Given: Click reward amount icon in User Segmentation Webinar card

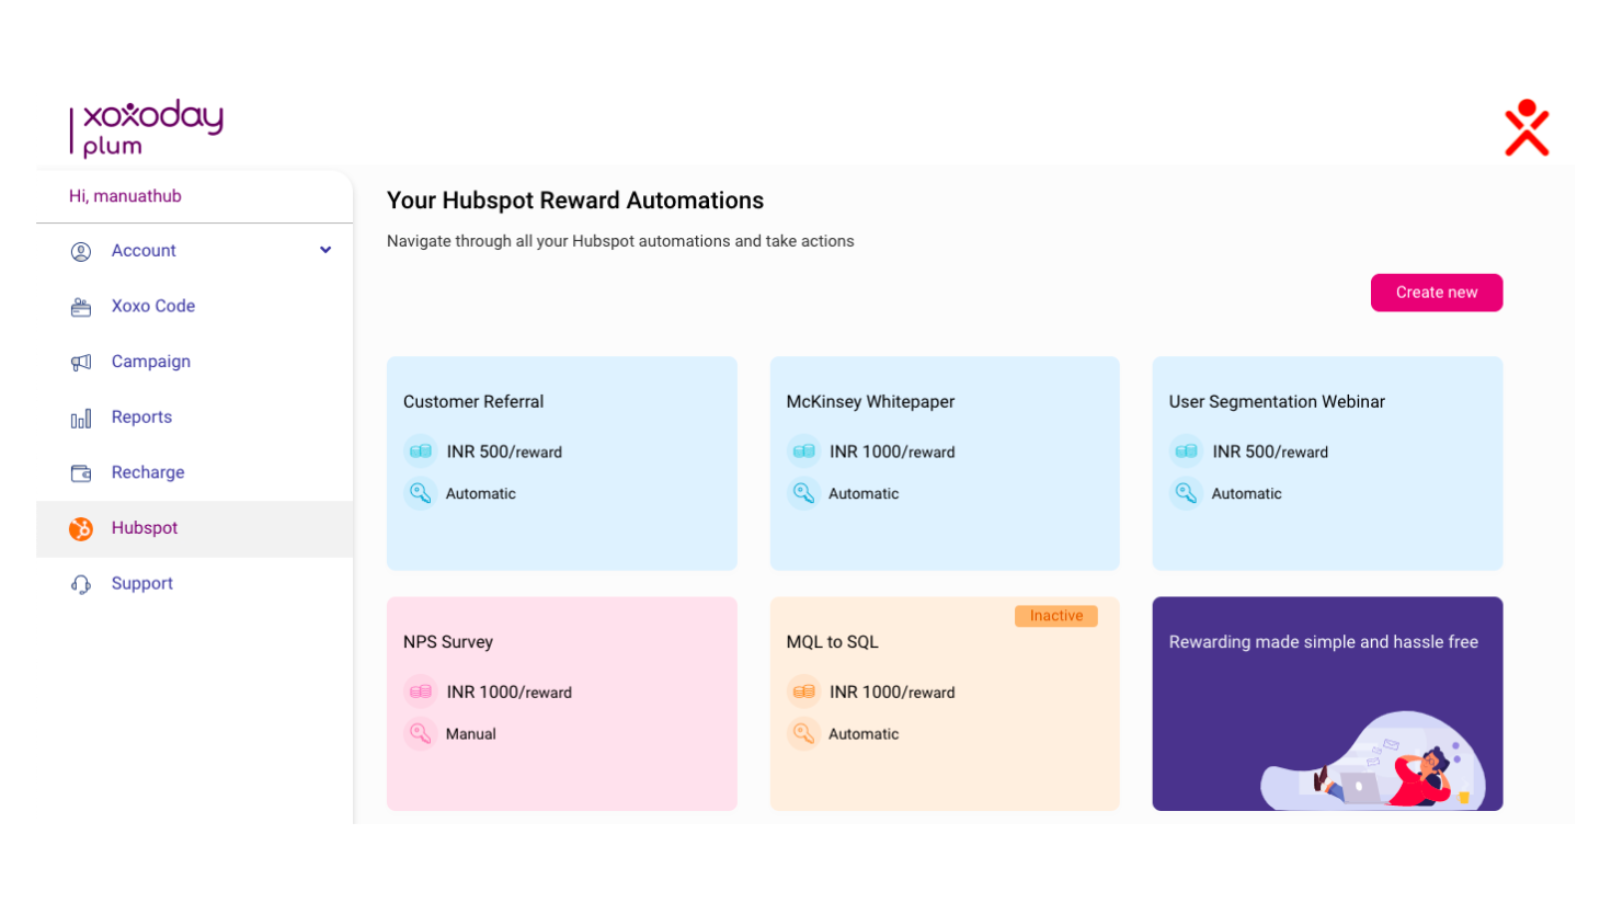Looking at the screenshot, I should click(1186, 451).
